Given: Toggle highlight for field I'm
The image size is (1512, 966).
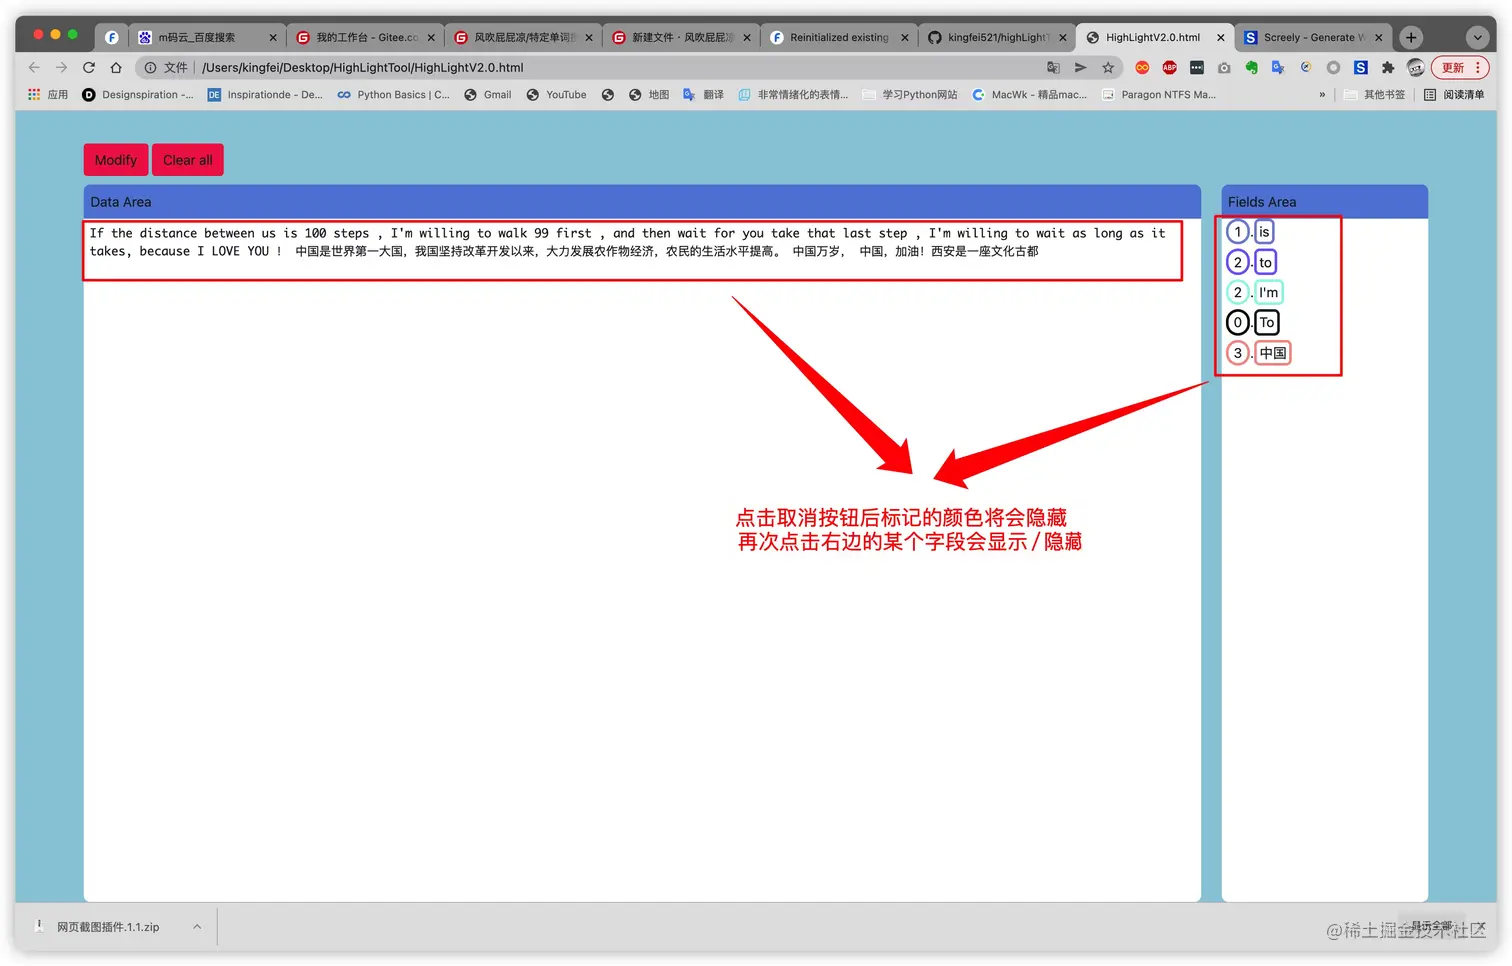Looking at the screenshot, I should 1268,292.
